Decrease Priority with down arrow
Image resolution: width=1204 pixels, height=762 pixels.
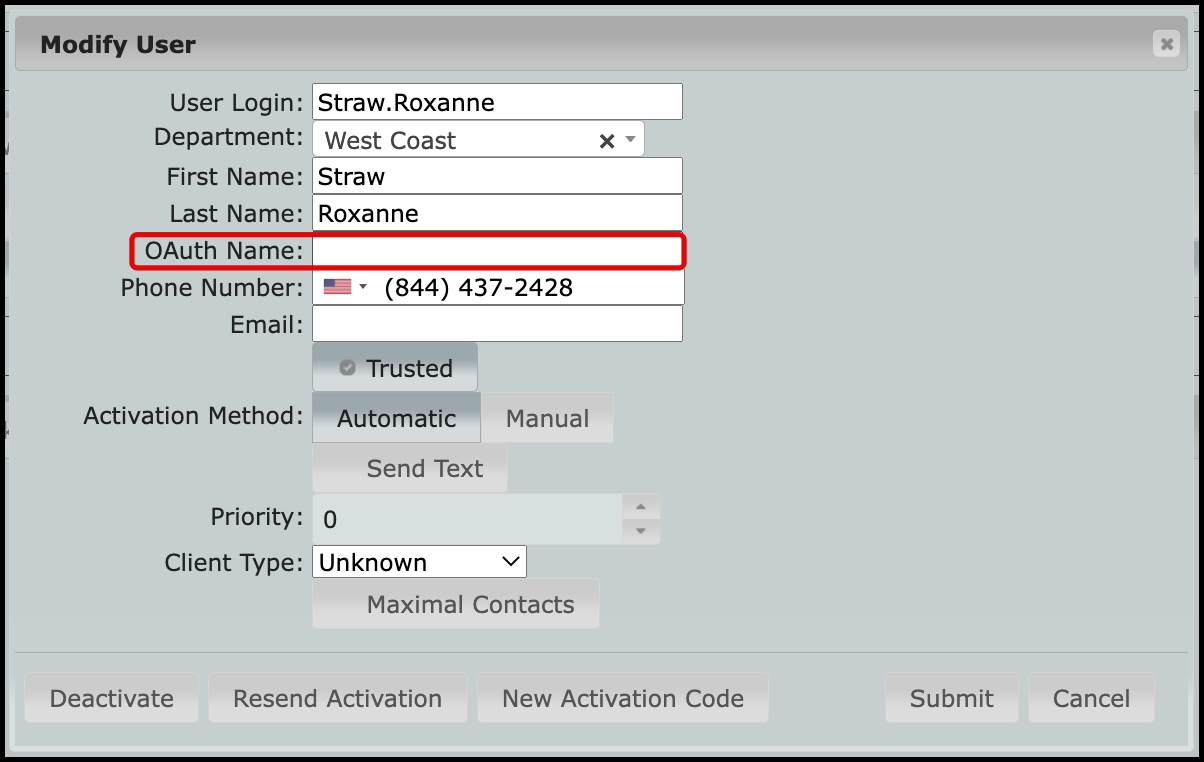(x=641, y=531)
